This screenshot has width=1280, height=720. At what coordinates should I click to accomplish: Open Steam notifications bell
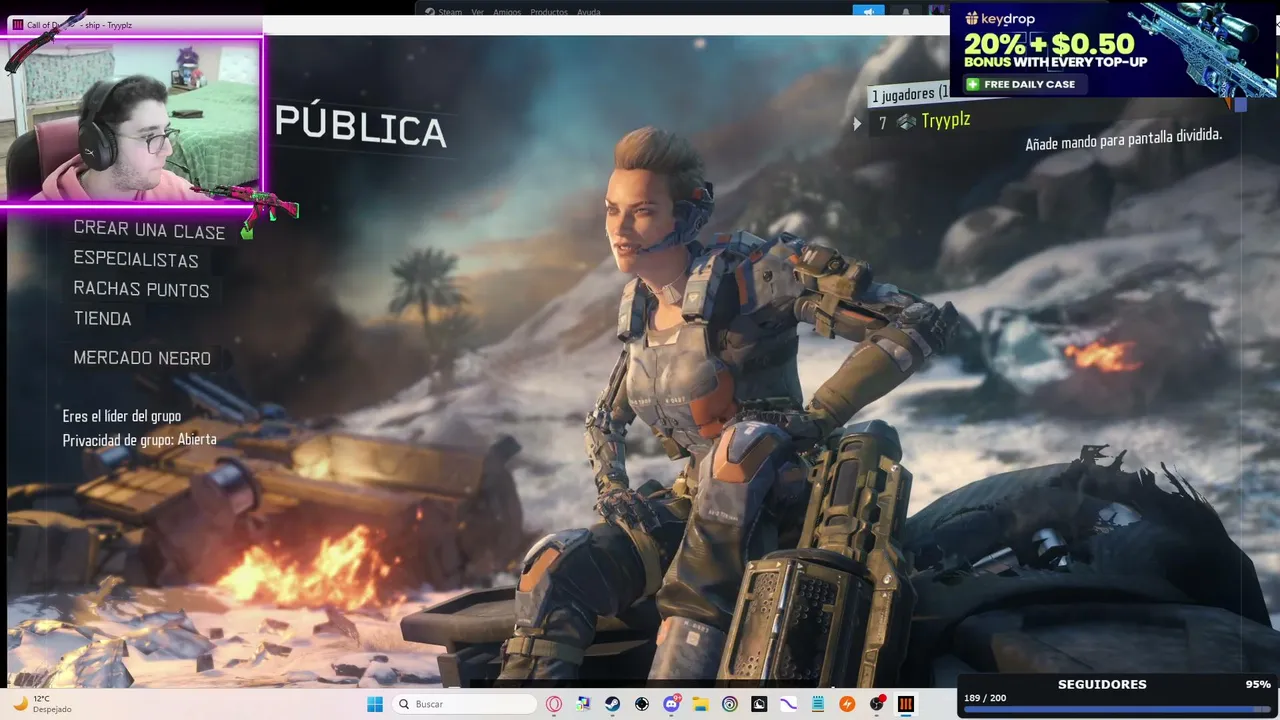pyautogui.click(x=906, y=12)
